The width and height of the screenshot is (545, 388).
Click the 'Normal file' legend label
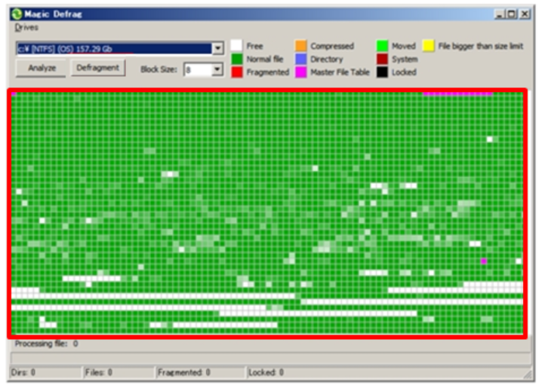pos(265,59)
